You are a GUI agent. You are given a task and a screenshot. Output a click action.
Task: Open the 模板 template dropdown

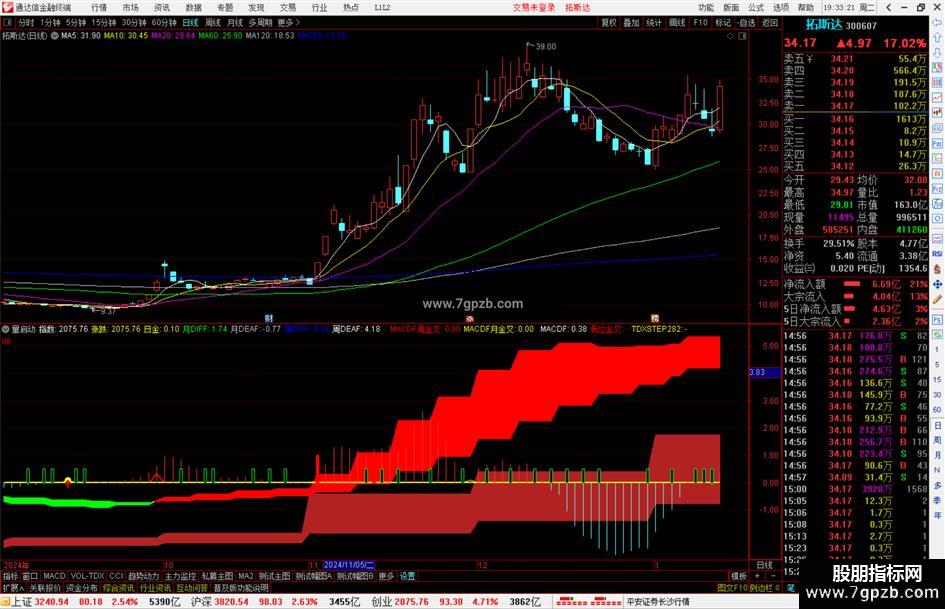pos(739,576)
